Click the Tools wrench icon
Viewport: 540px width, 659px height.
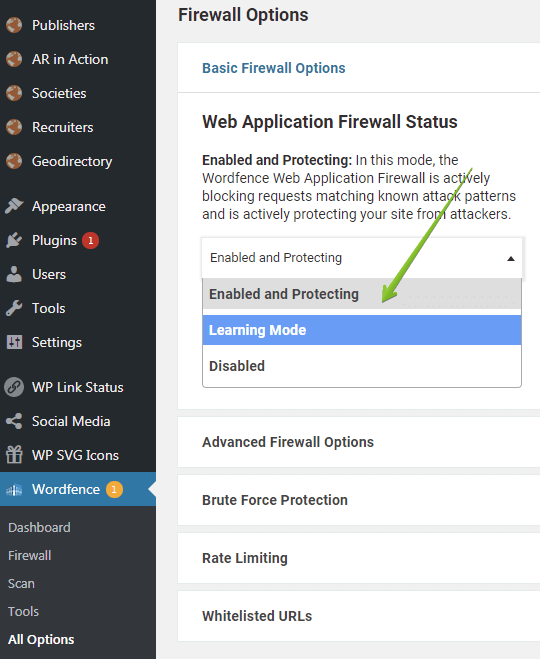coord(14,308)
